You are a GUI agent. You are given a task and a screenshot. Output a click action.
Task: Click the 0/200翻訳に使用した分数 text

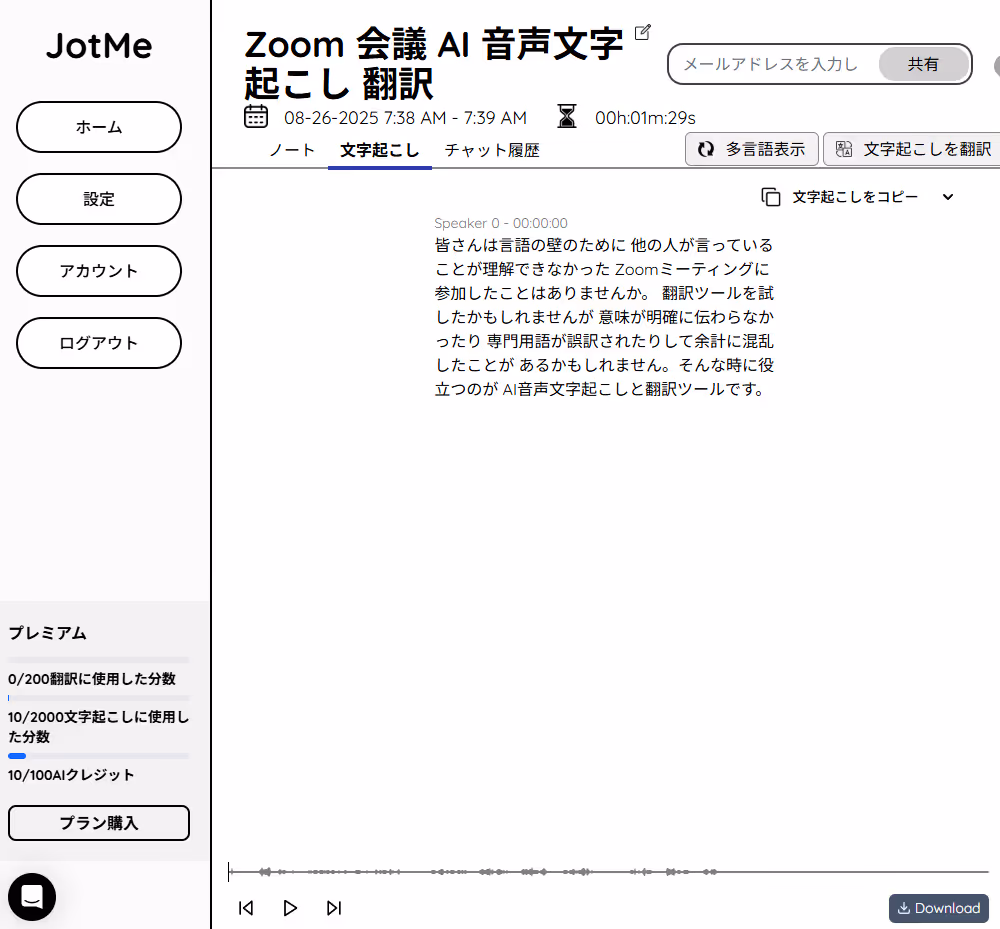(92, 679)
